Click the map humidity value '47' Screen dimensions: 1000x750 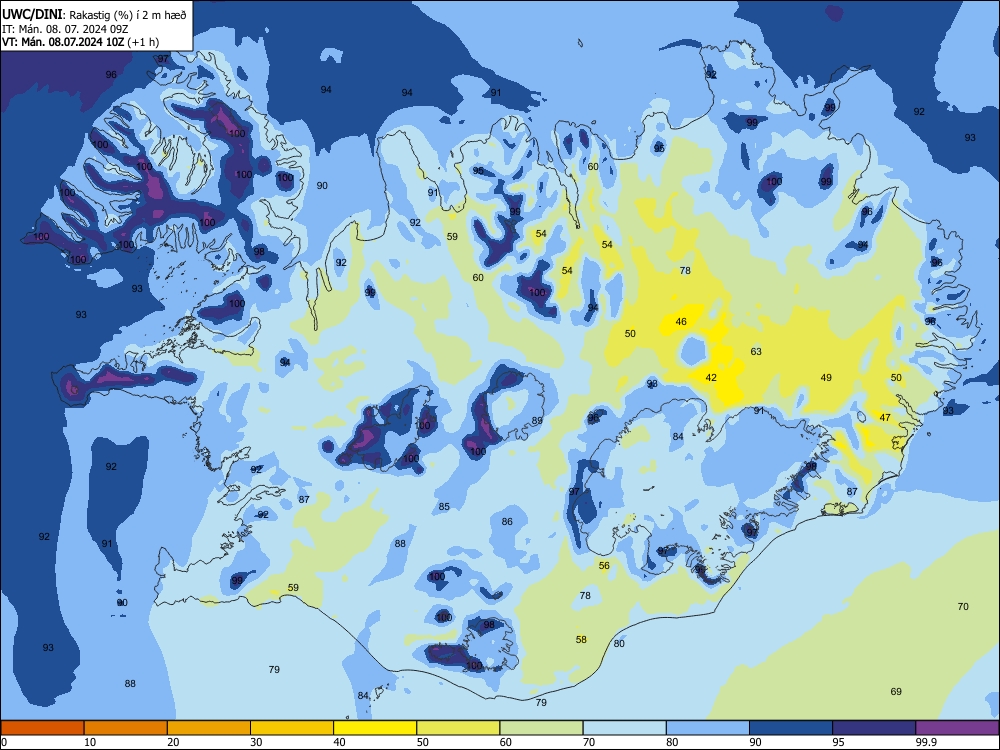[885, 418]
